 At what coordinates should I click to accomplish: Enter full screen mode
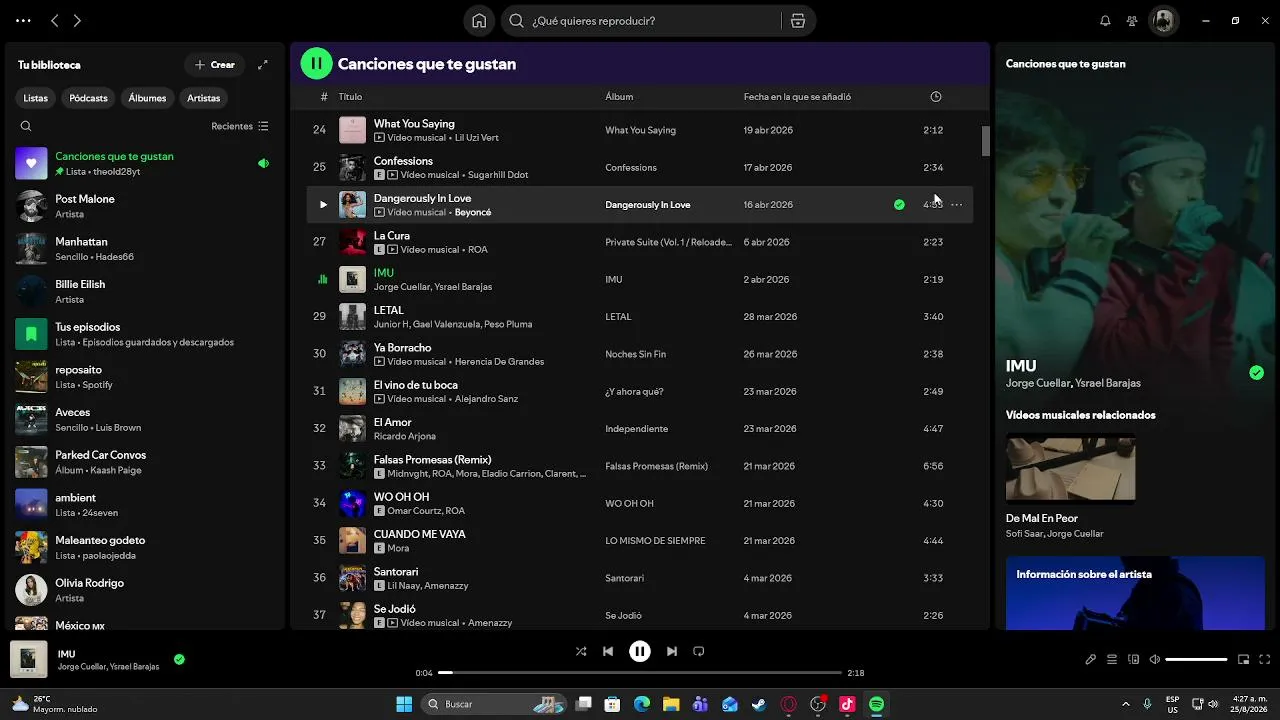point(1265,659)
